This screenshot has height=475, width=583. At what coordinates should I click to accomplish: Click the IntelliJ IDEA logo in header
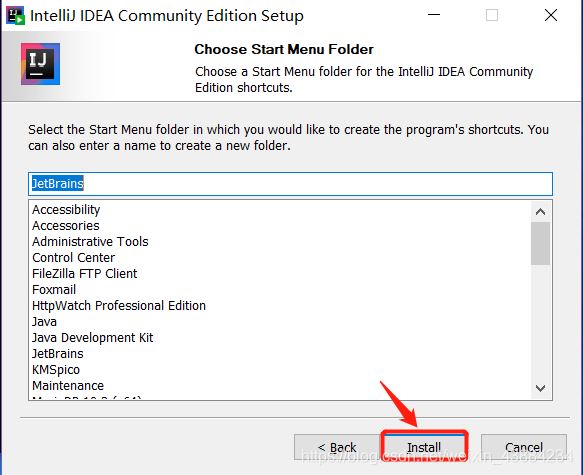[x=40, y=64]
